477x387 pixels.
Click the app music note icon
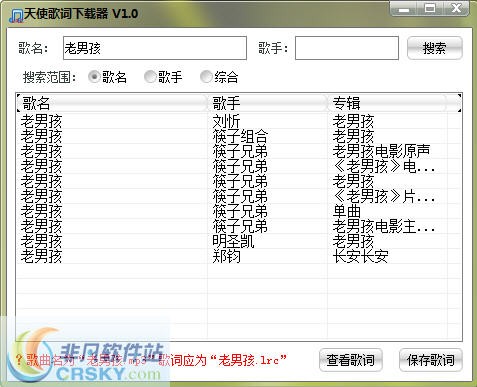point(16,15)
